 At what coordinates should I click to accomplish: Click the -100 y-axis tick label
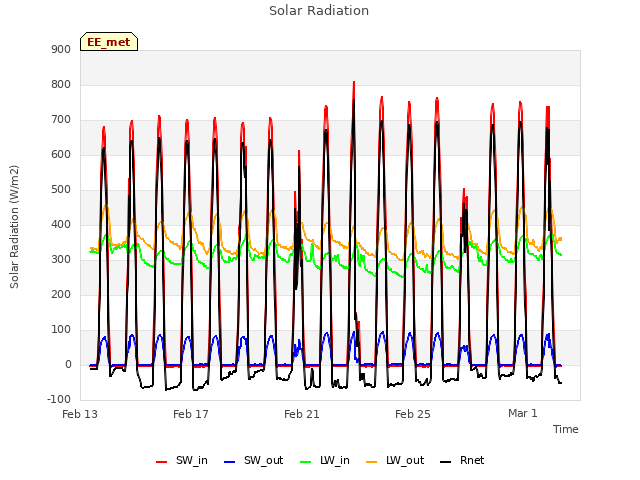pos(59,399)
